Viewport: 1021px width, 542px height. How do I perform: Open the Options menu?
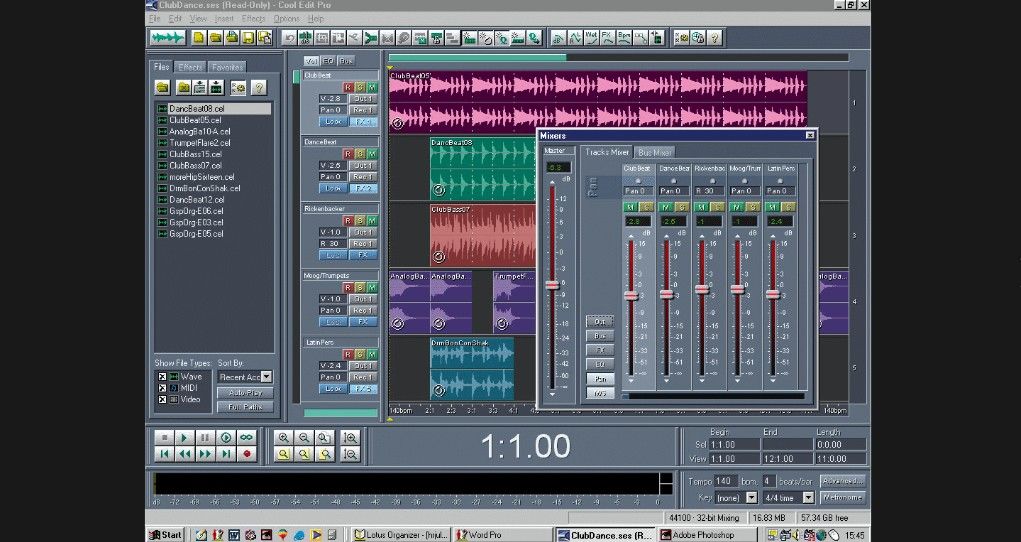coord(287,19)
